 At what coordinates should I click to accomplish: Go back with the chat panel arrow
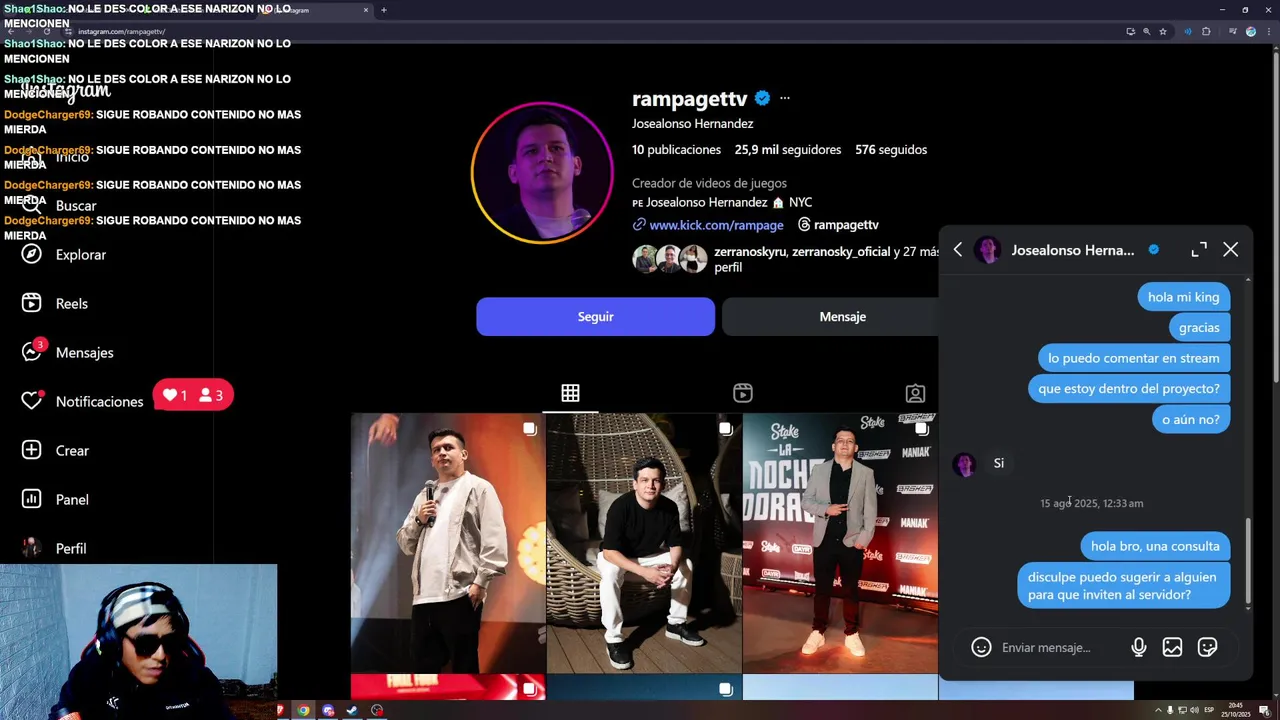coord(958,250)
